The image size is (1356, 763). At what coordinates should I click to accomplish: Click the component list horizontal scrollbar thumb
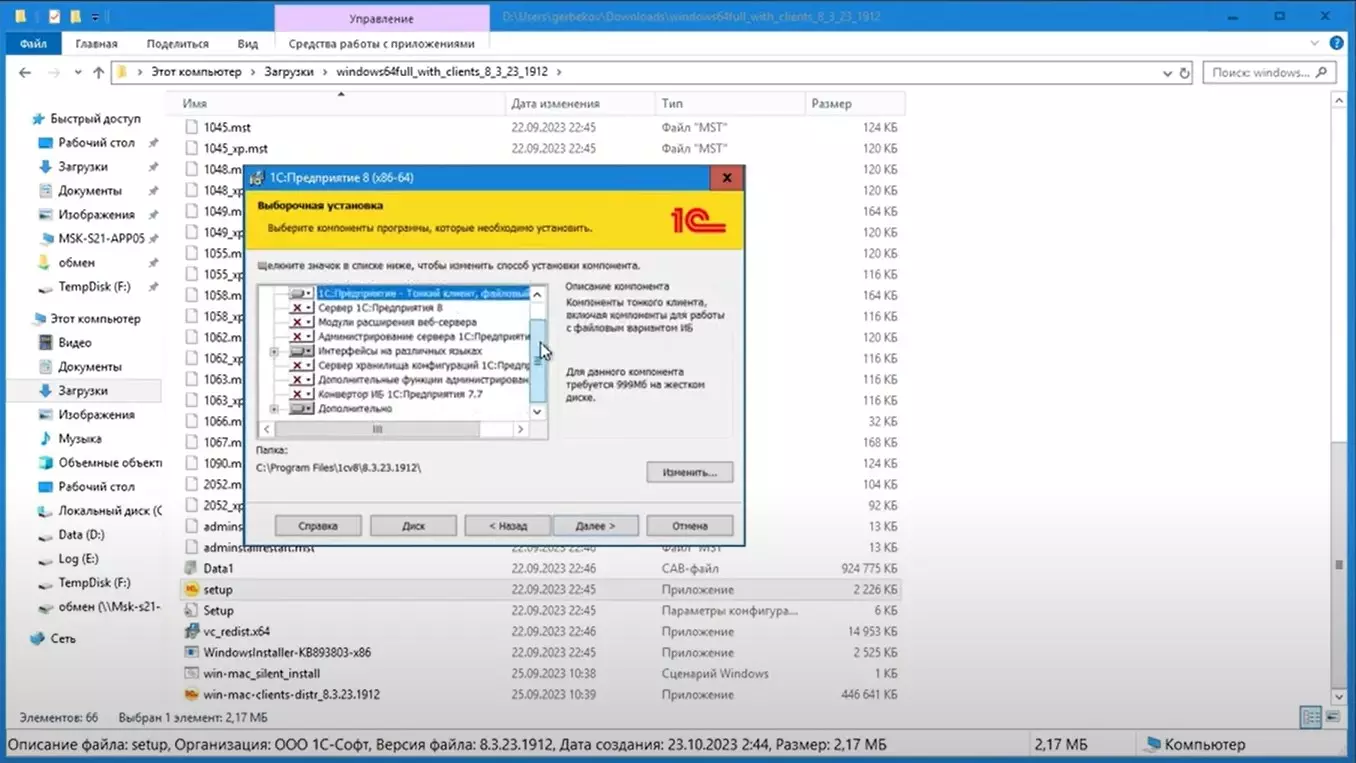[x=377, y=429]
